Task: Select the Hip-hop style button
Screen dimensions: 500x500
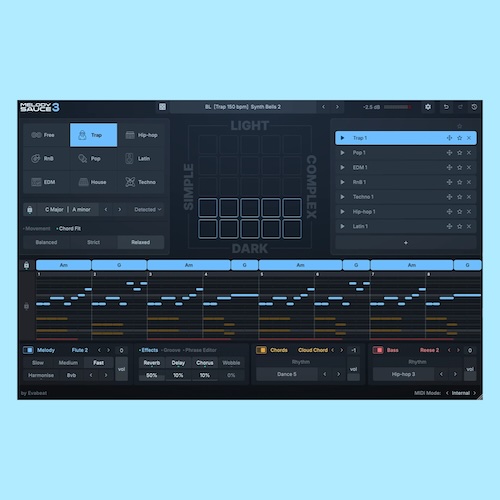Action: point(141,135)
